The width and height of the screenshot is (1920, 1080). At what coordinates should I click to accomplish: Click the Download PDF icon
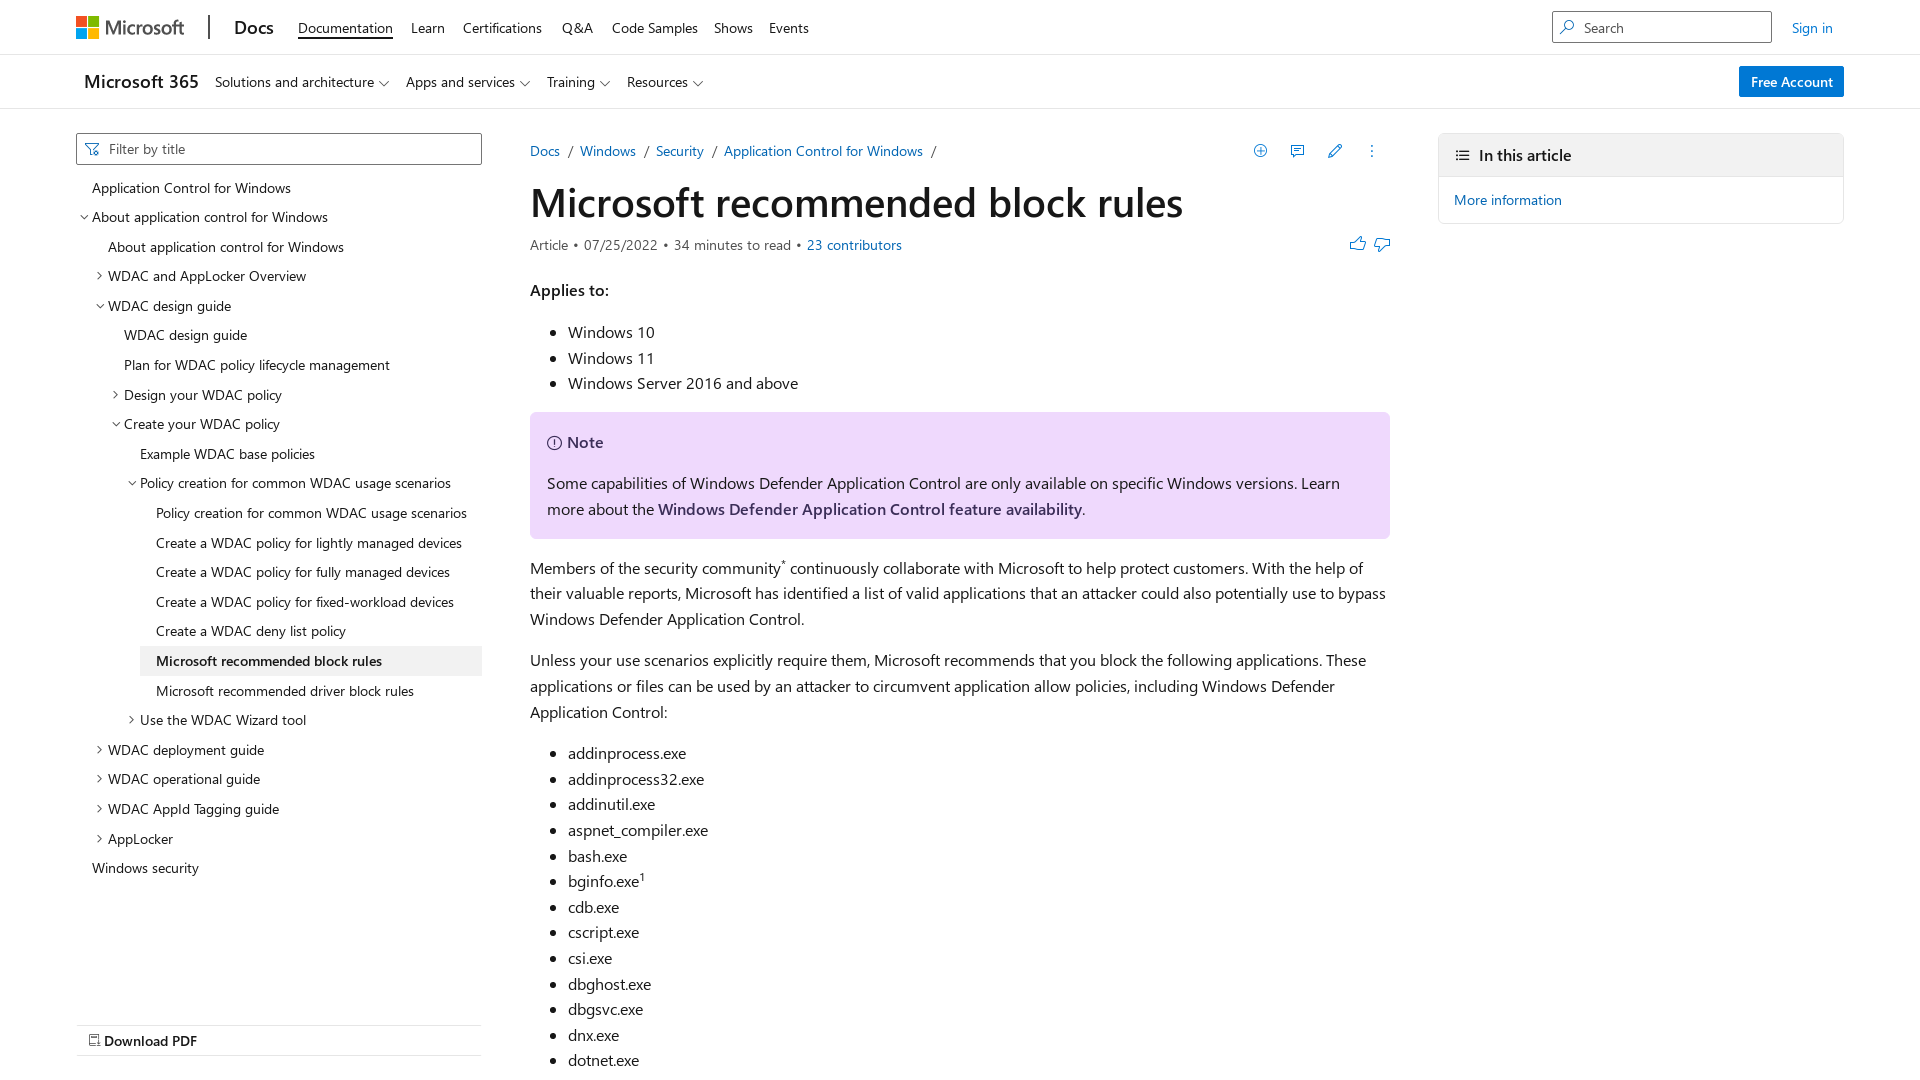point(94,1040)
